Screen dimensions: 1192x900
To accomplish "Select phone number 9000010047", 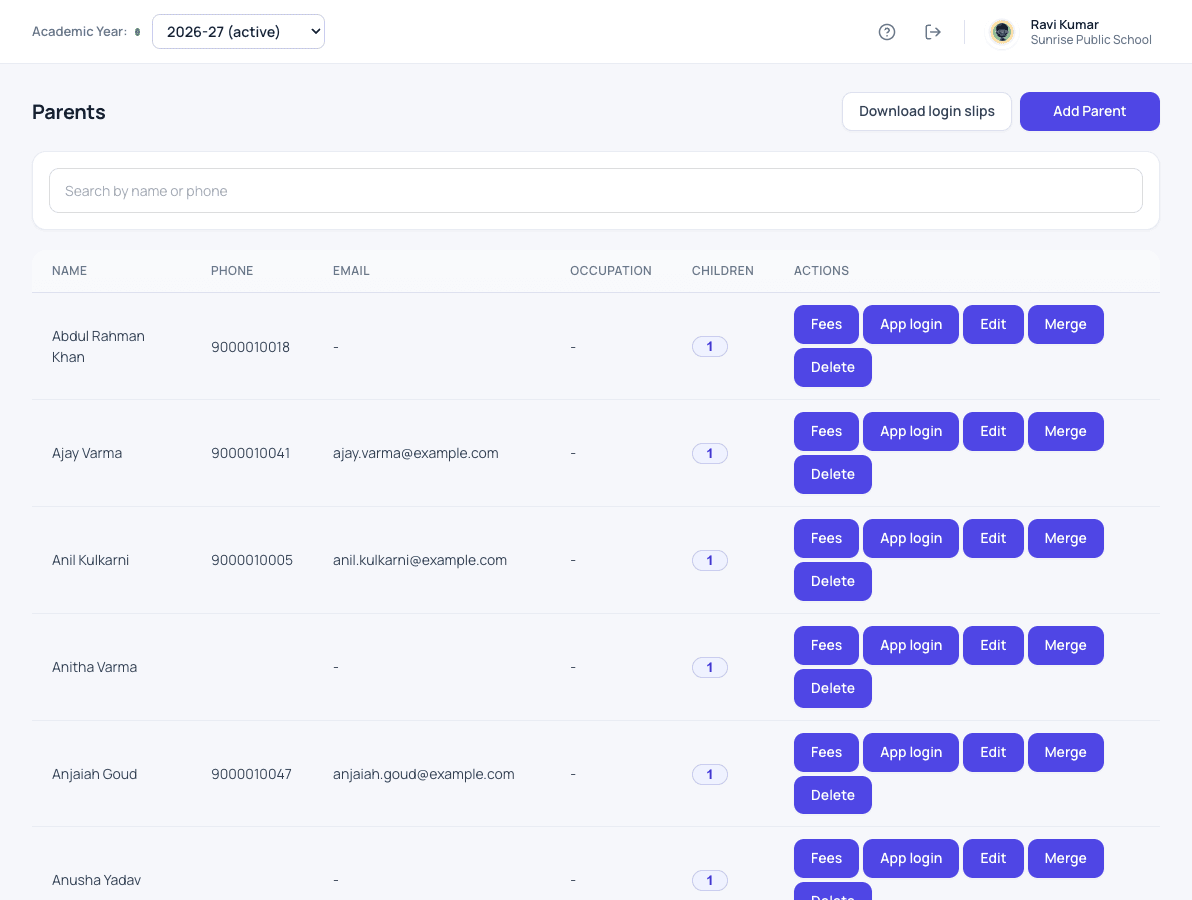I will (251, 775).
